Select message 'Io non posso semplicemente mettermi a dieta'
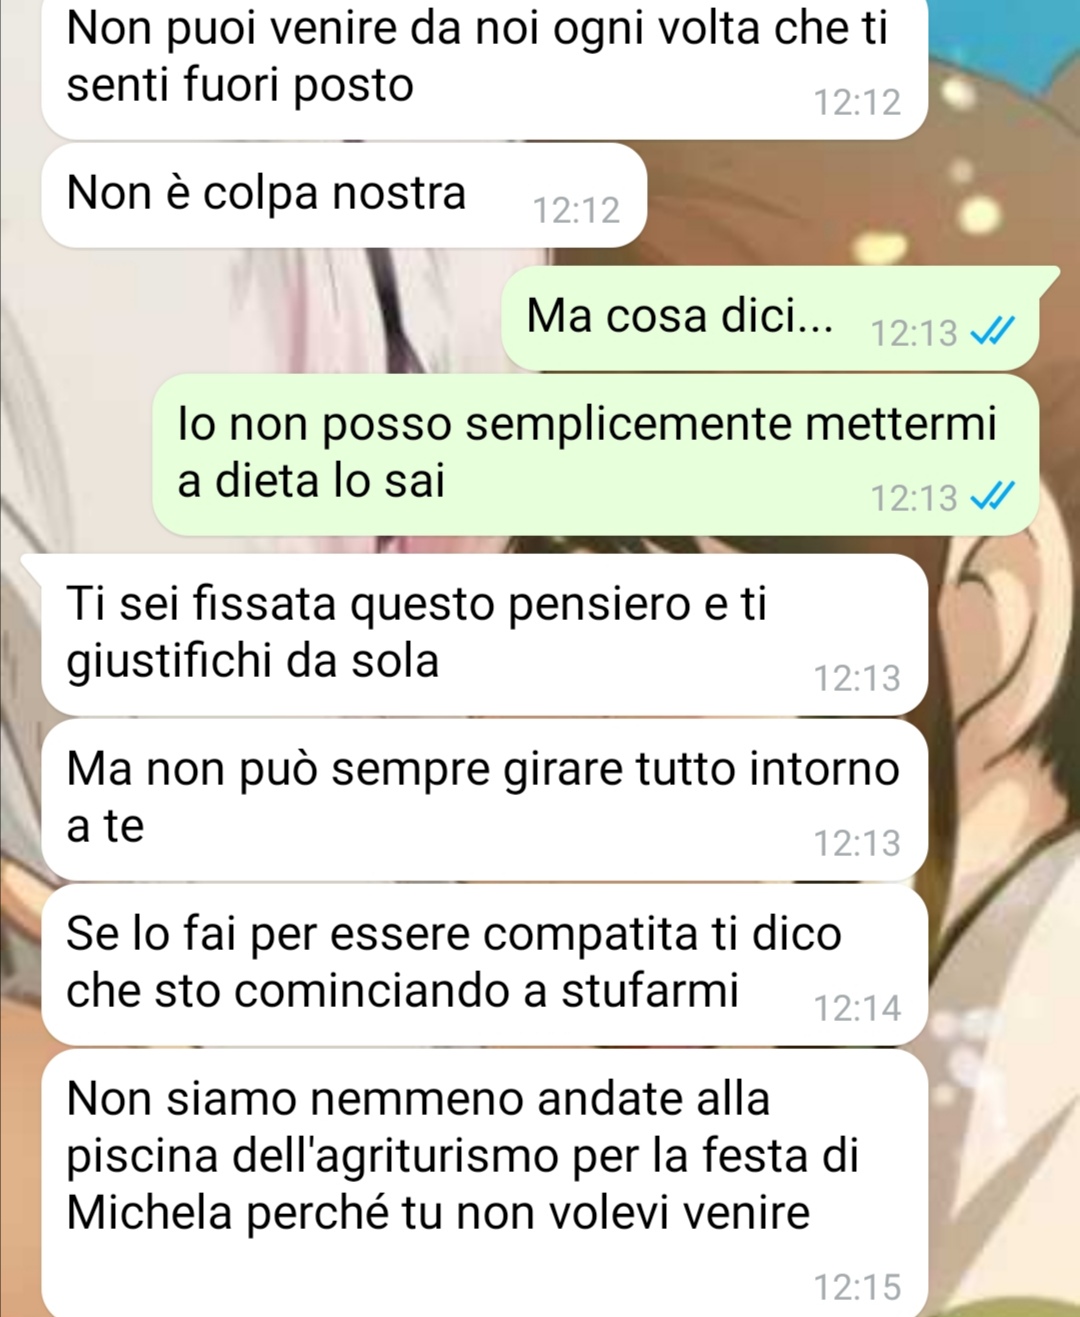This screenshot has height=1317, width=1080. (595, 454)
